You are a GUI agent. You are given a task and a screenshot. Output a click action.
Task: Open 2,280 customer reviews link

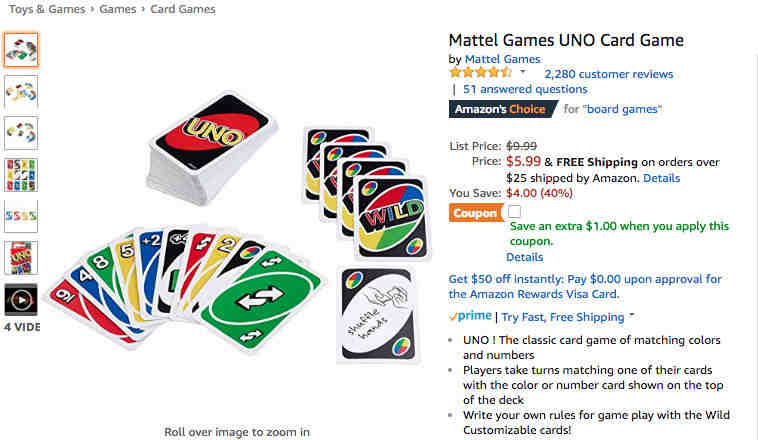click(x=609, y=74)
